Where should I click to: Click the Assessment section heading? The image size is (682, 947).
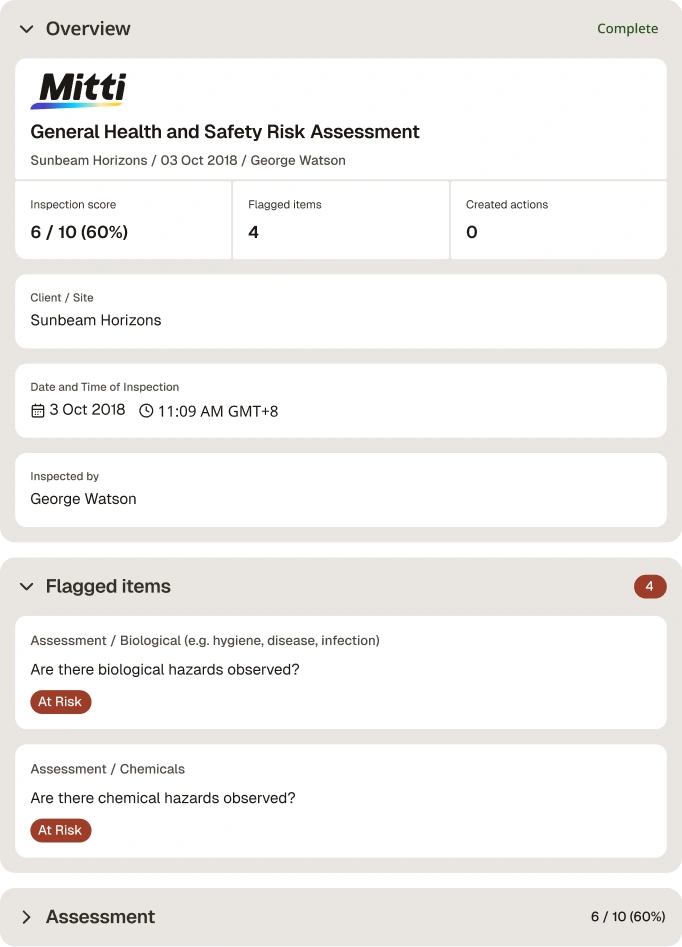(100, 917)
